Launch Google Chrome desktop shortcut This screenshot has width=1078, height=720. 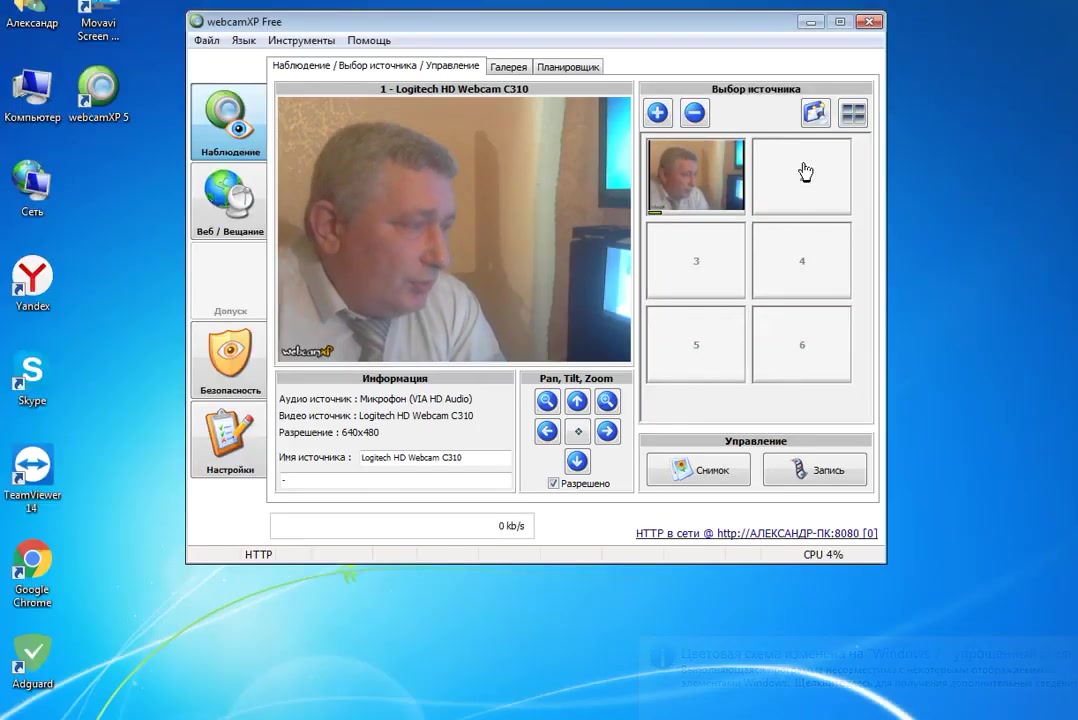pos(32,573)
